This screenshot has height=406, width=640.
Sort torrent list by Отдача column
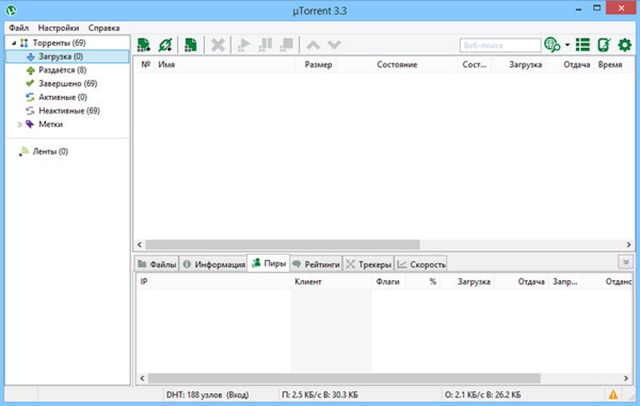[577, 64]
